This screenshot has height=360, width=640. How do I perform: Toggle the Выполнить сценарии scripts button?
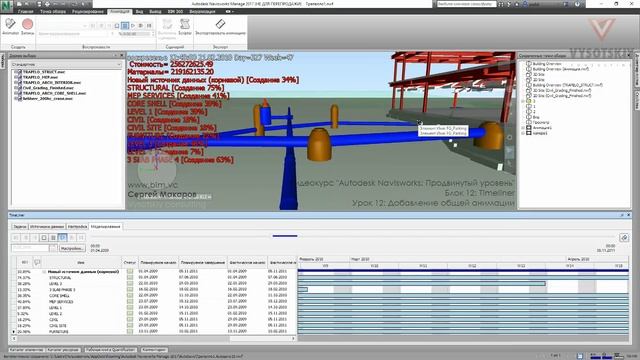pos(167,29)
